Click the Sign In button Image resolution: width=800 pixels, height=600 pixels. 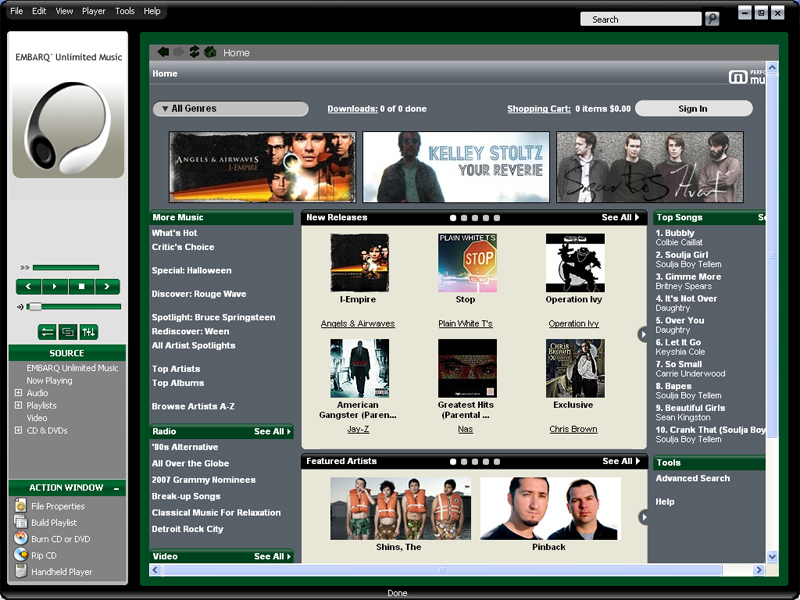click(x=693, y=109)
